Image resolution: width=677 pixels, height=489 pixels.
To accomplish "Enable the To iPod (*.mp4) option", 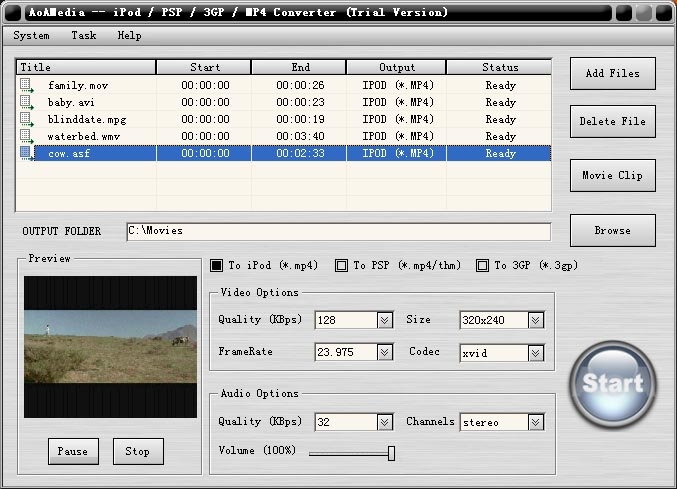I will pyautogui.click(x=216, y=266).
